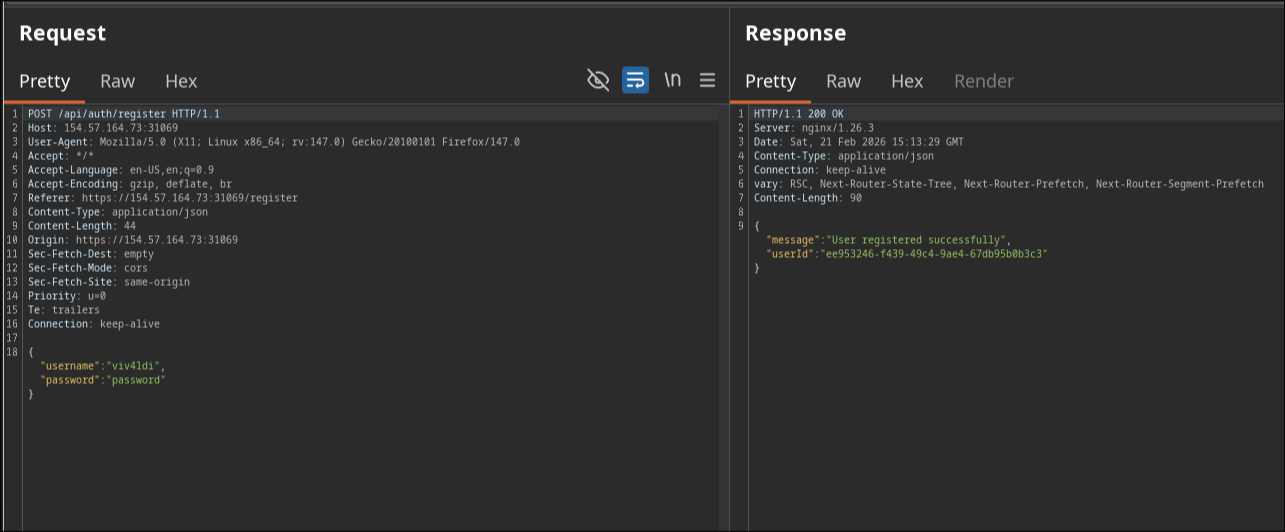Click the Accept-Encoding header line

[x=130, y=184]
